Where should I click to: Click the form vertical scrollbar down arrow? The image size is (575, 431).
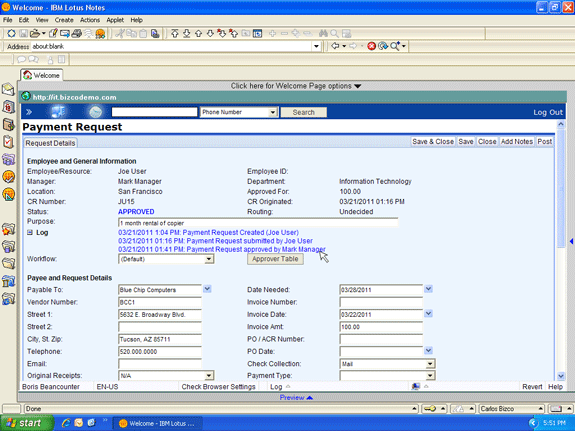click(x=561, y=376)
